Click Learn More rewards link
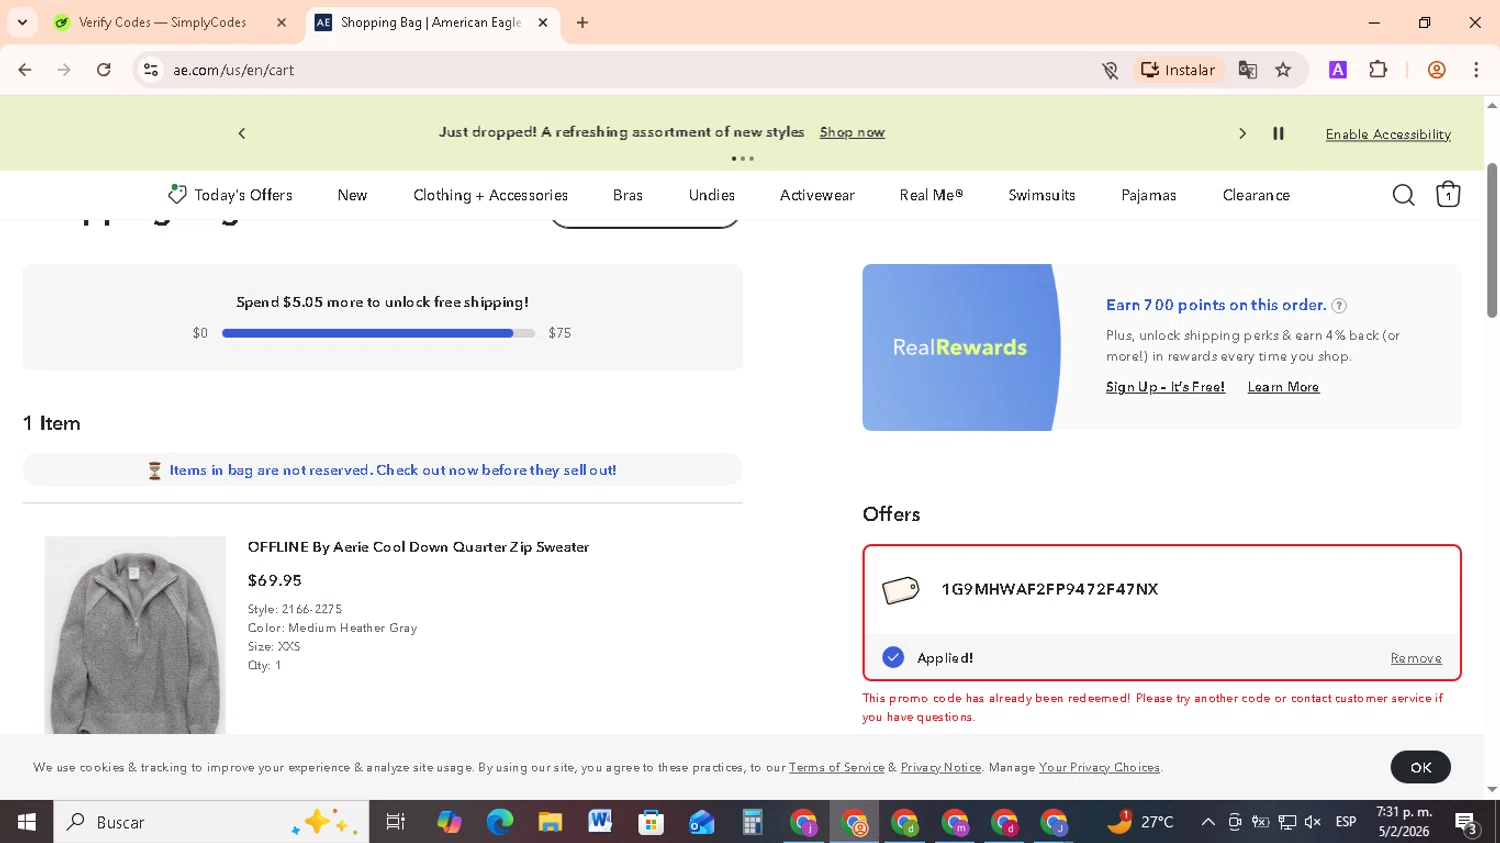This screenshot has width=1500, height=843. 1283,387
